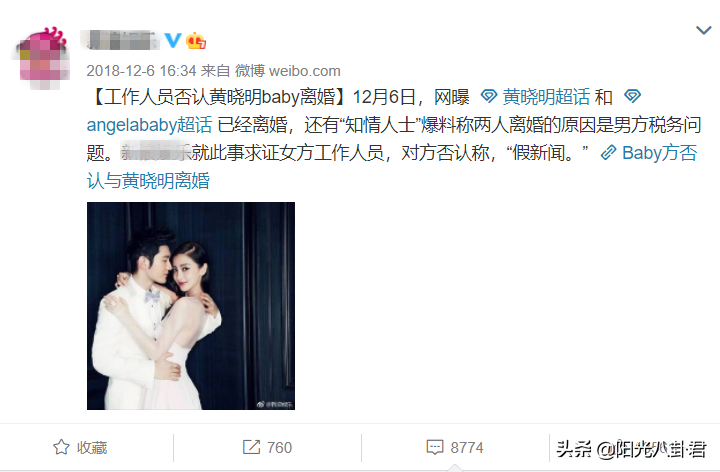Toggle 收藏 to bookmark this post
The width and height of the screenshot is (720, 472).
click(x=80, y=447)
